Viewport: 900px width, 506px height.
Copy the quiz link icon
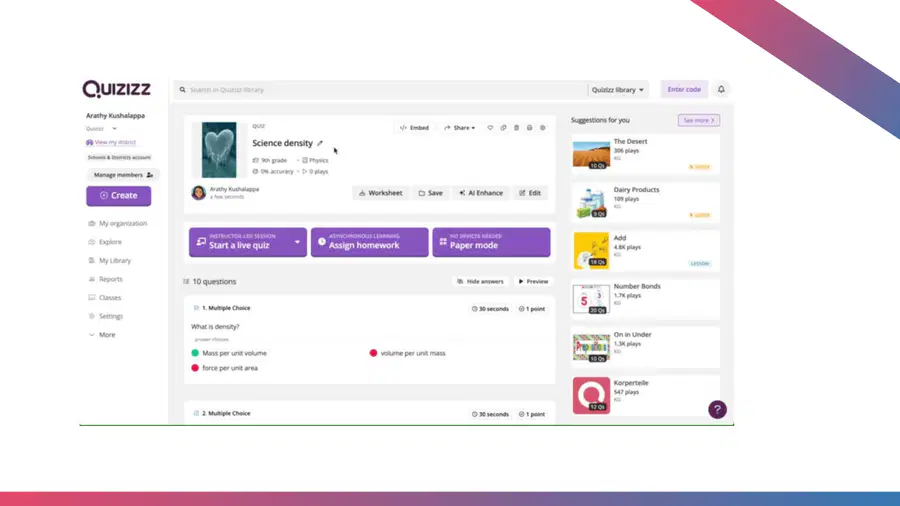click(x=503, y=128)
